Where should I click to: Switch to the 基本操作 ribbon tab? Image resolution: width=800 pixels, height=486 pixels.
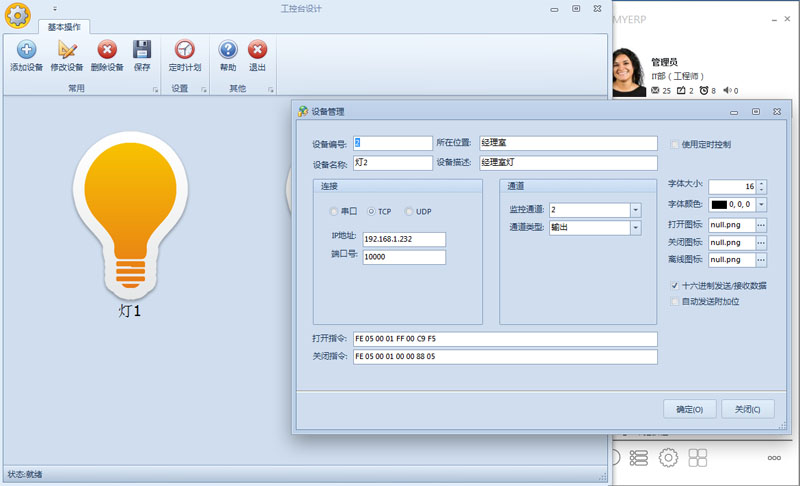coord(64,27)
